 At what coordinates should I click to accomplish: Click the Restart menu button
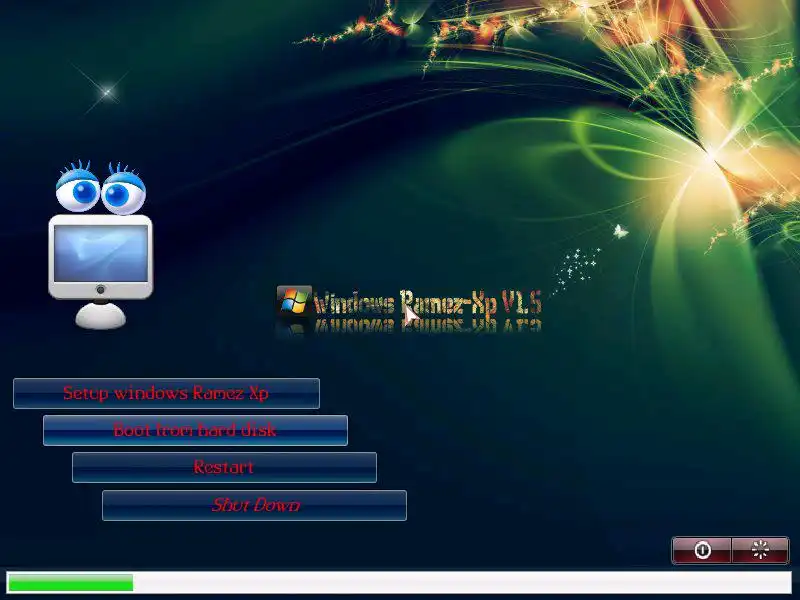coord(224,467)
